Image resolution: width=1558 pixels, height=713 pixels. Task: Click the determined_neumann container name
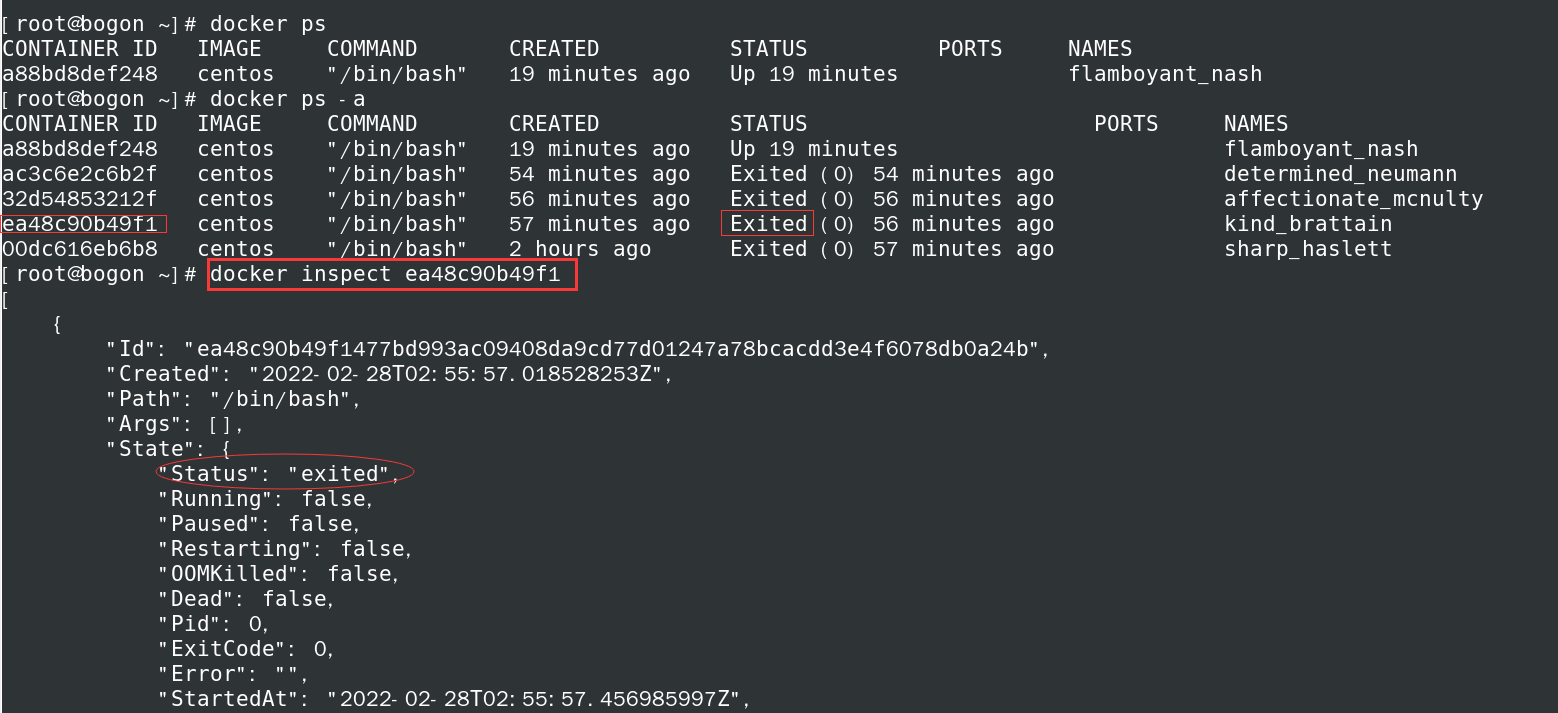click(1340, 174)
